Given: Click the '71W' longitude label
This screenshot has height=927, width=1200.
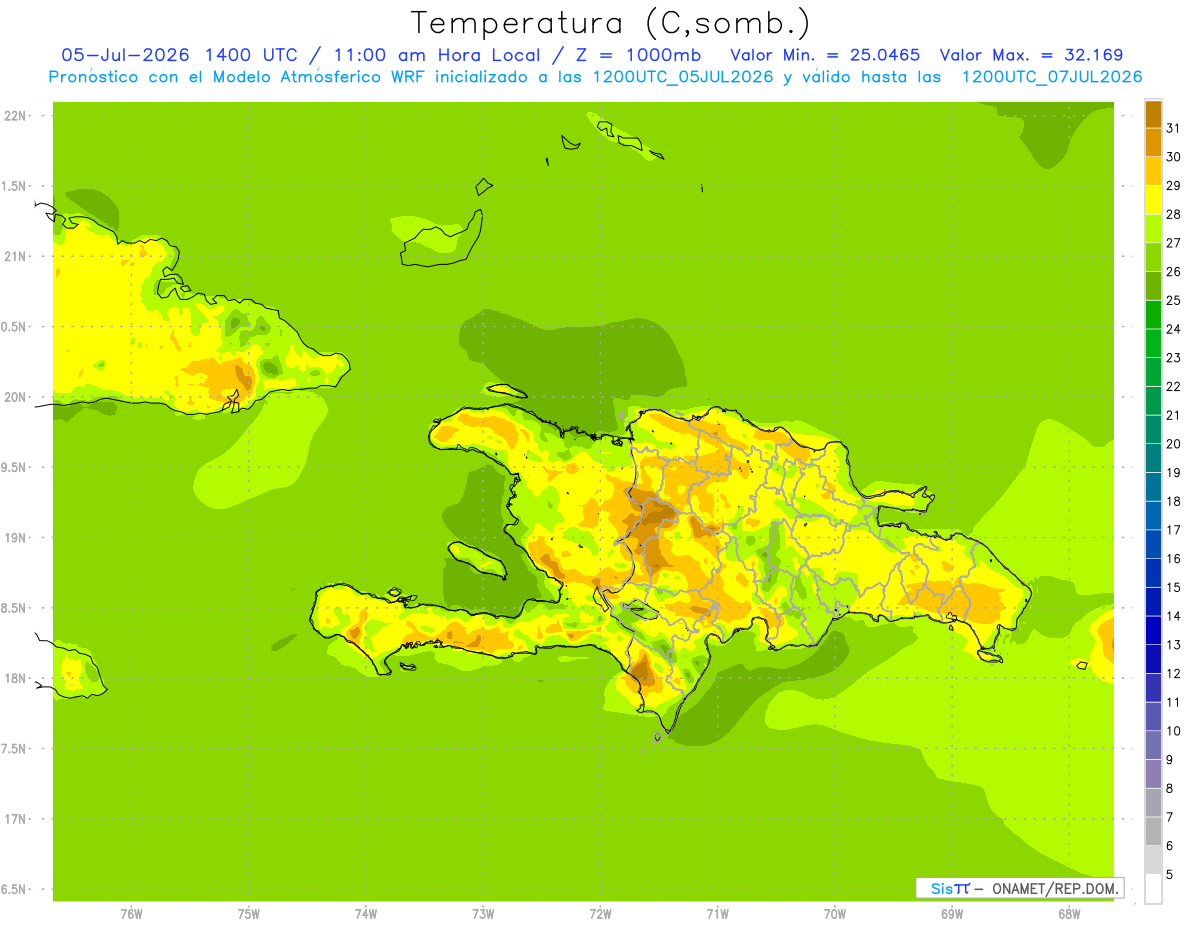Looking at the screenshot, I should point(717,914).
